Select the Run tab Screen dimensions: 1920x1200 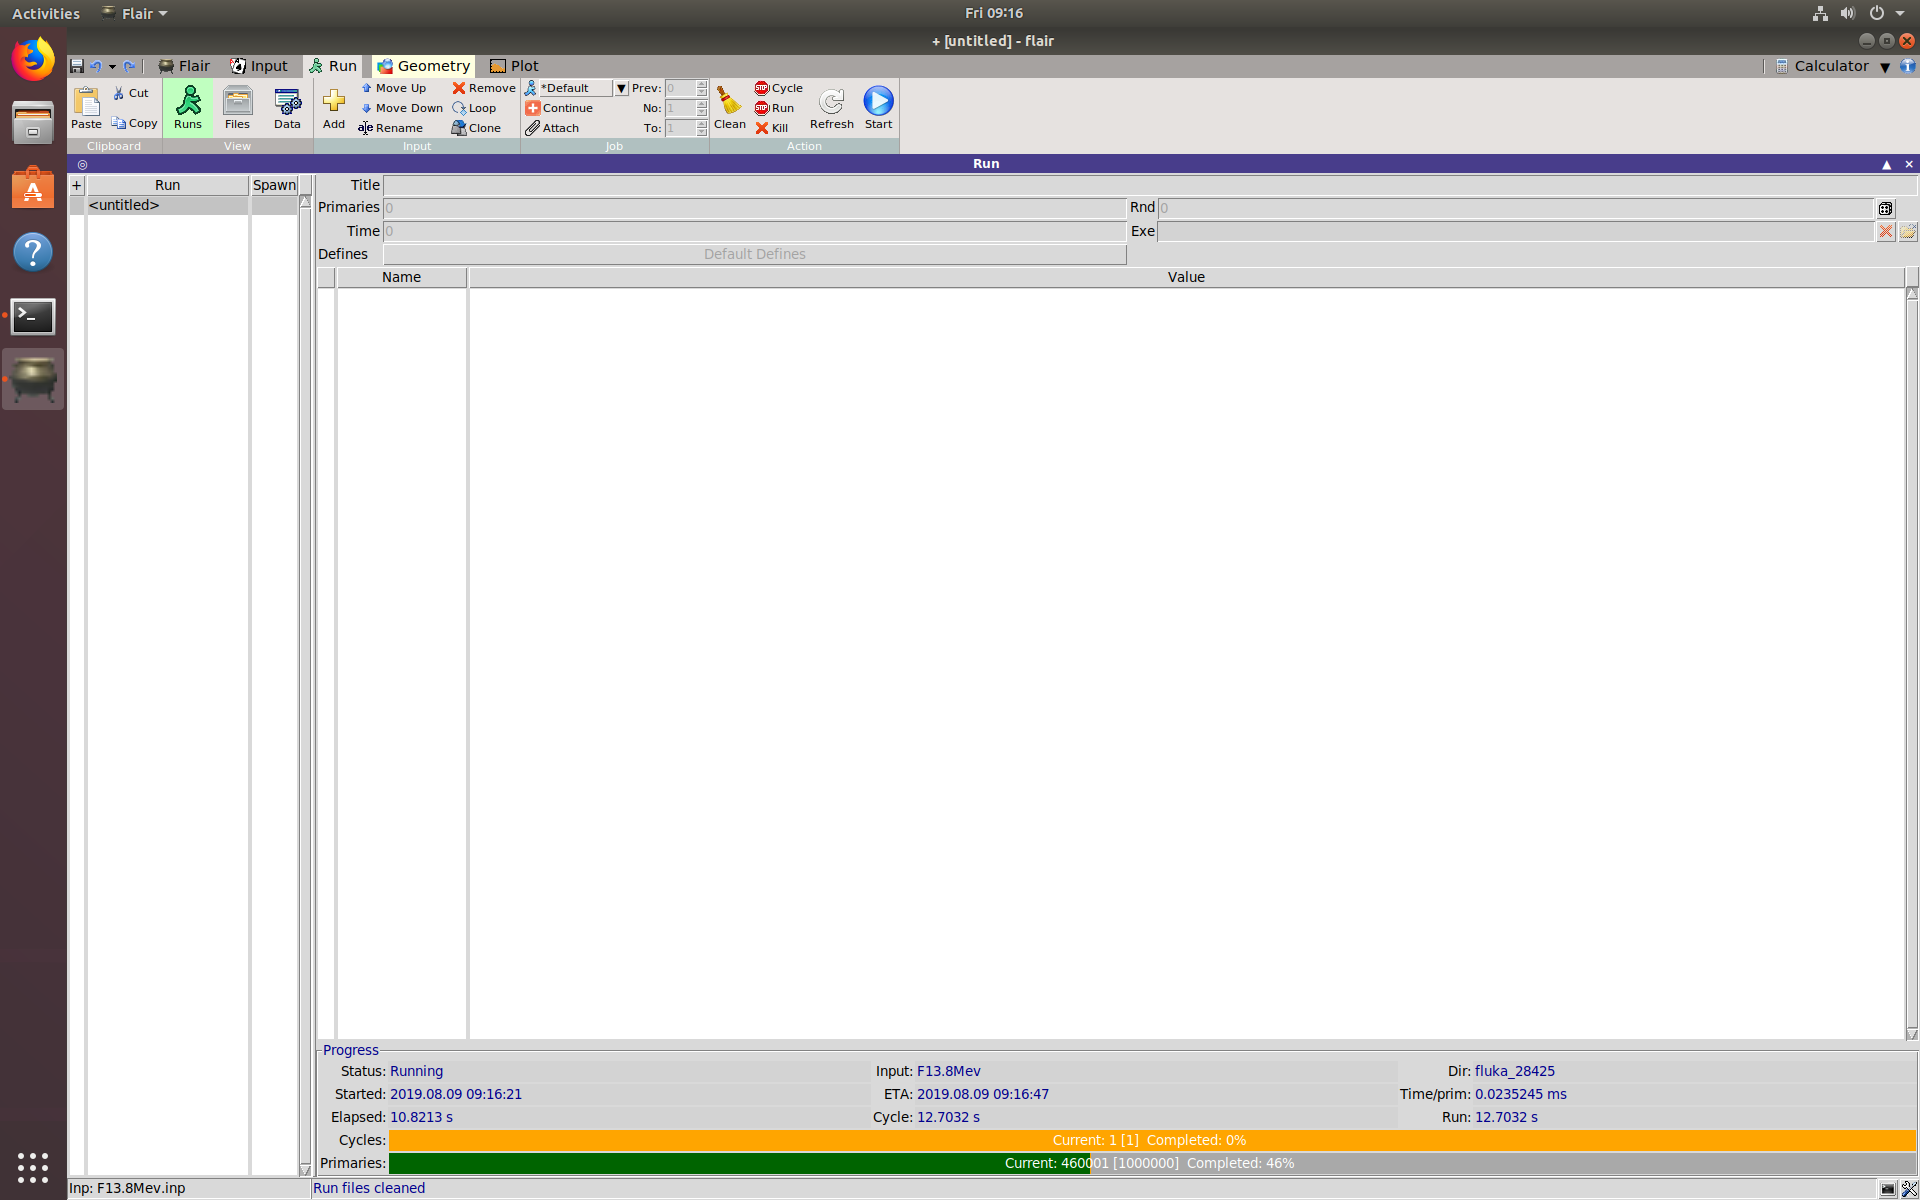(x=333, y=66)
